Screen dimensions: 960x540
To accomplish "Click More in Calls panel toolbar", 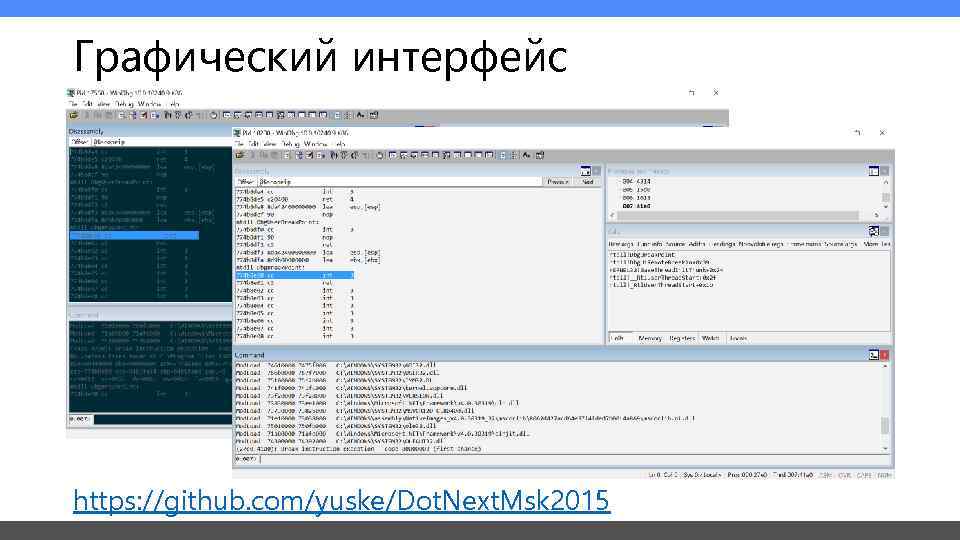I will (x=871, y=244).
